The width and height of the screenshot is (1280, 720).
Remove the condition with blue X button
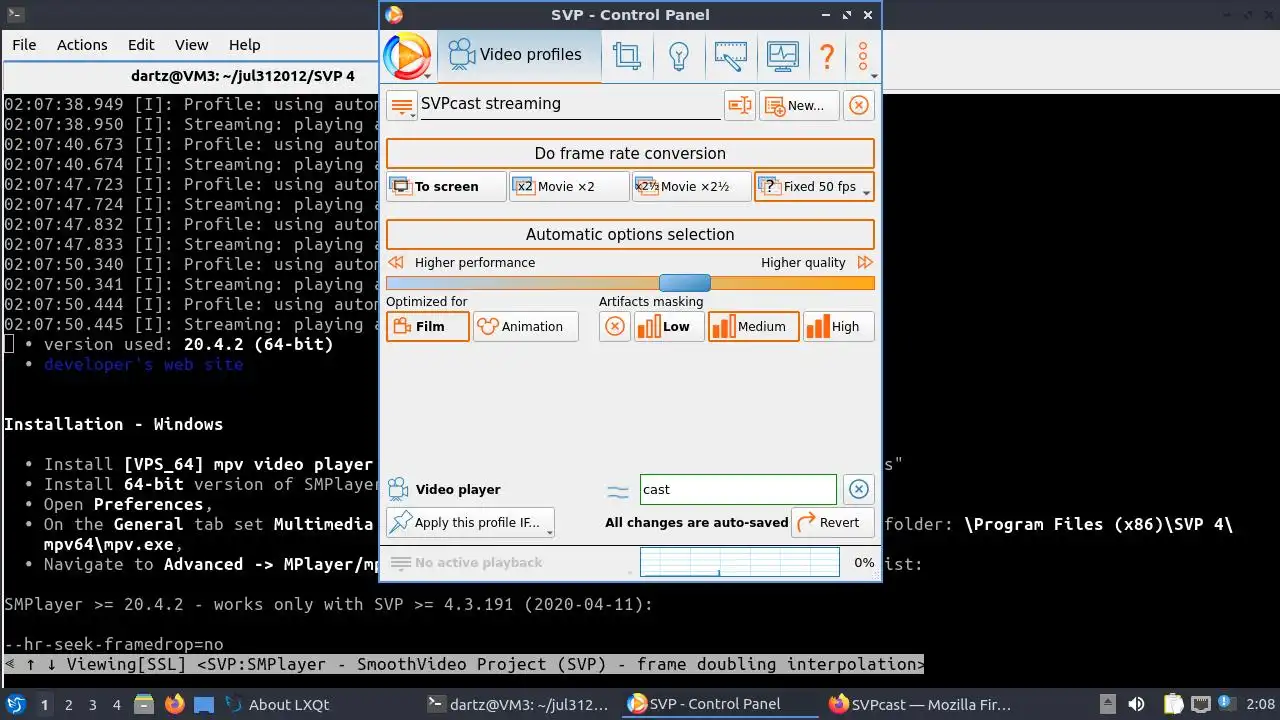point(858,489)
